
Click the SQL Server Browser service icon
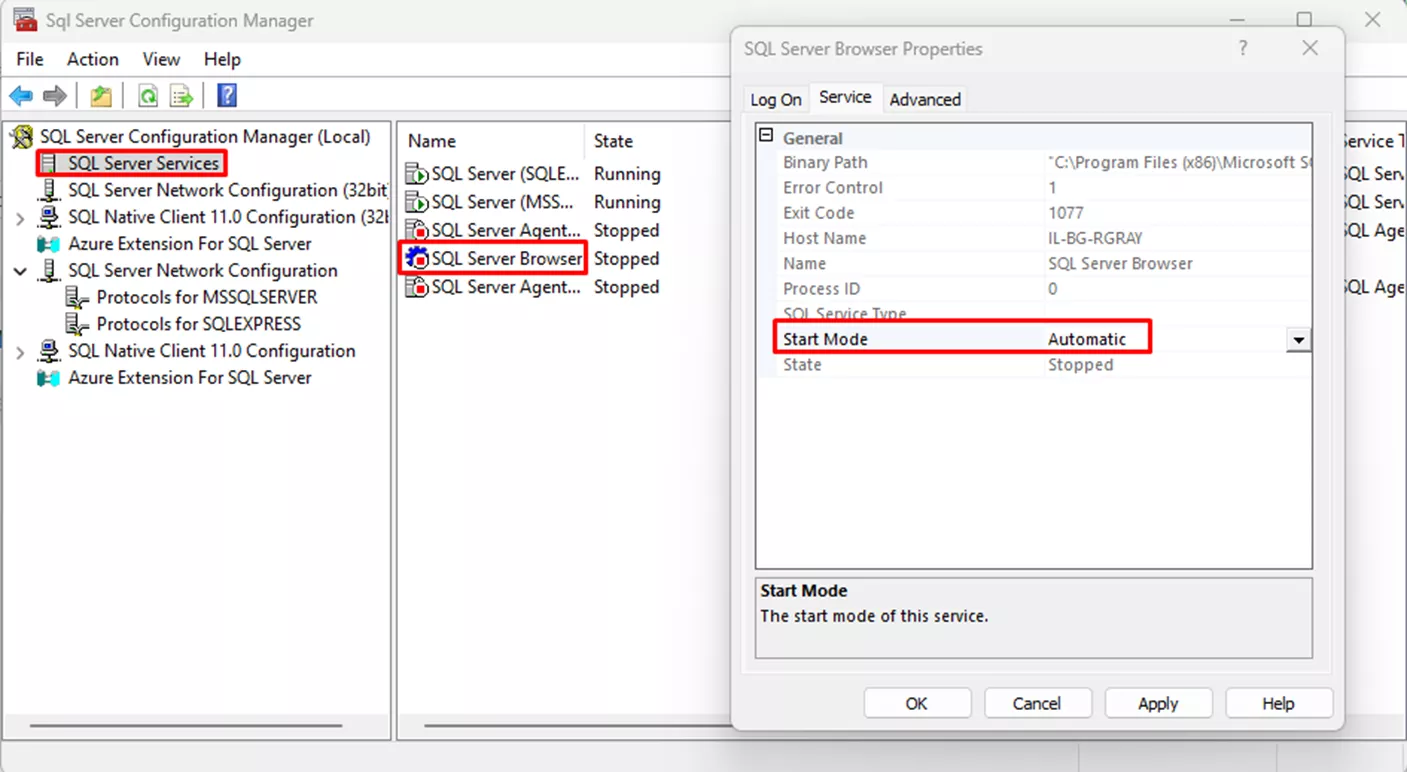point(416,259)
